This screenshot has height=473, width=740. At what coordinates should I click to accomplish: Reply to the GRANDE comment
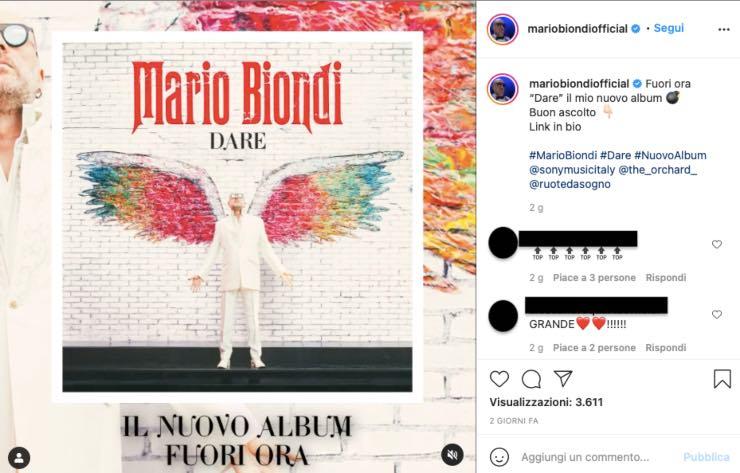coord(665,348)
